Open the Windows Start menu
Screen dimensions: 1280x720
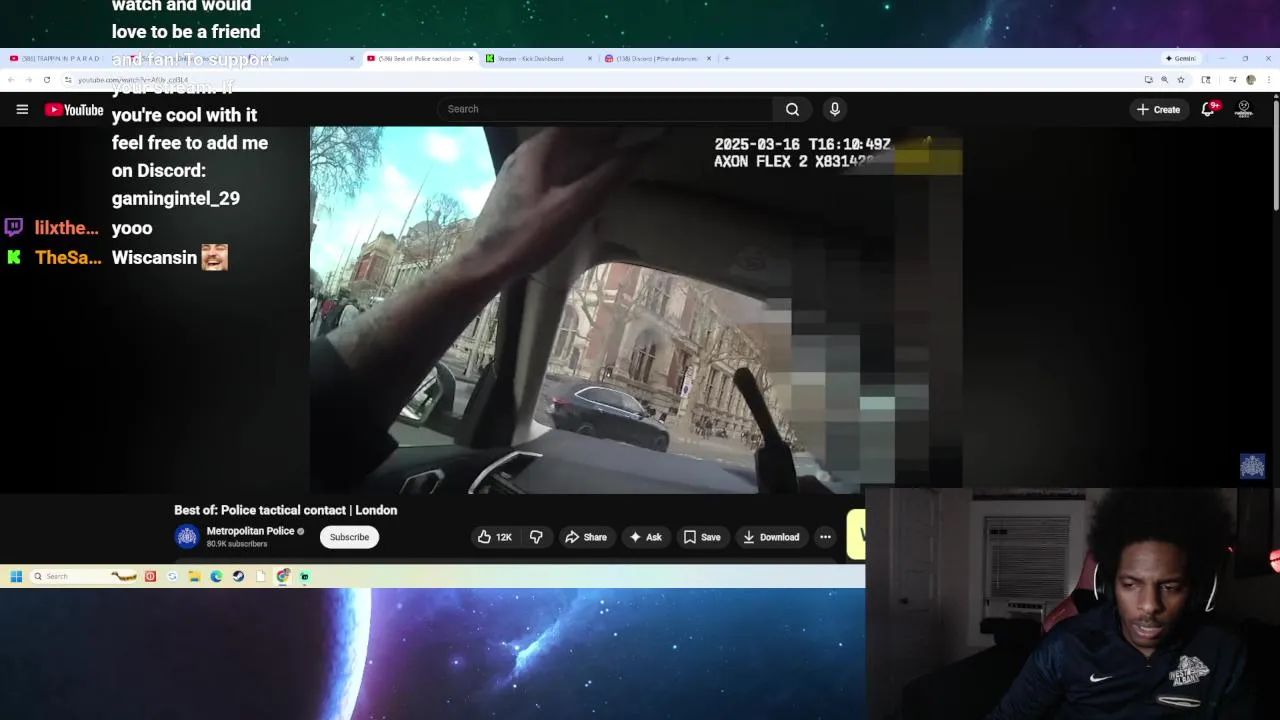click(x=16, y=576)
